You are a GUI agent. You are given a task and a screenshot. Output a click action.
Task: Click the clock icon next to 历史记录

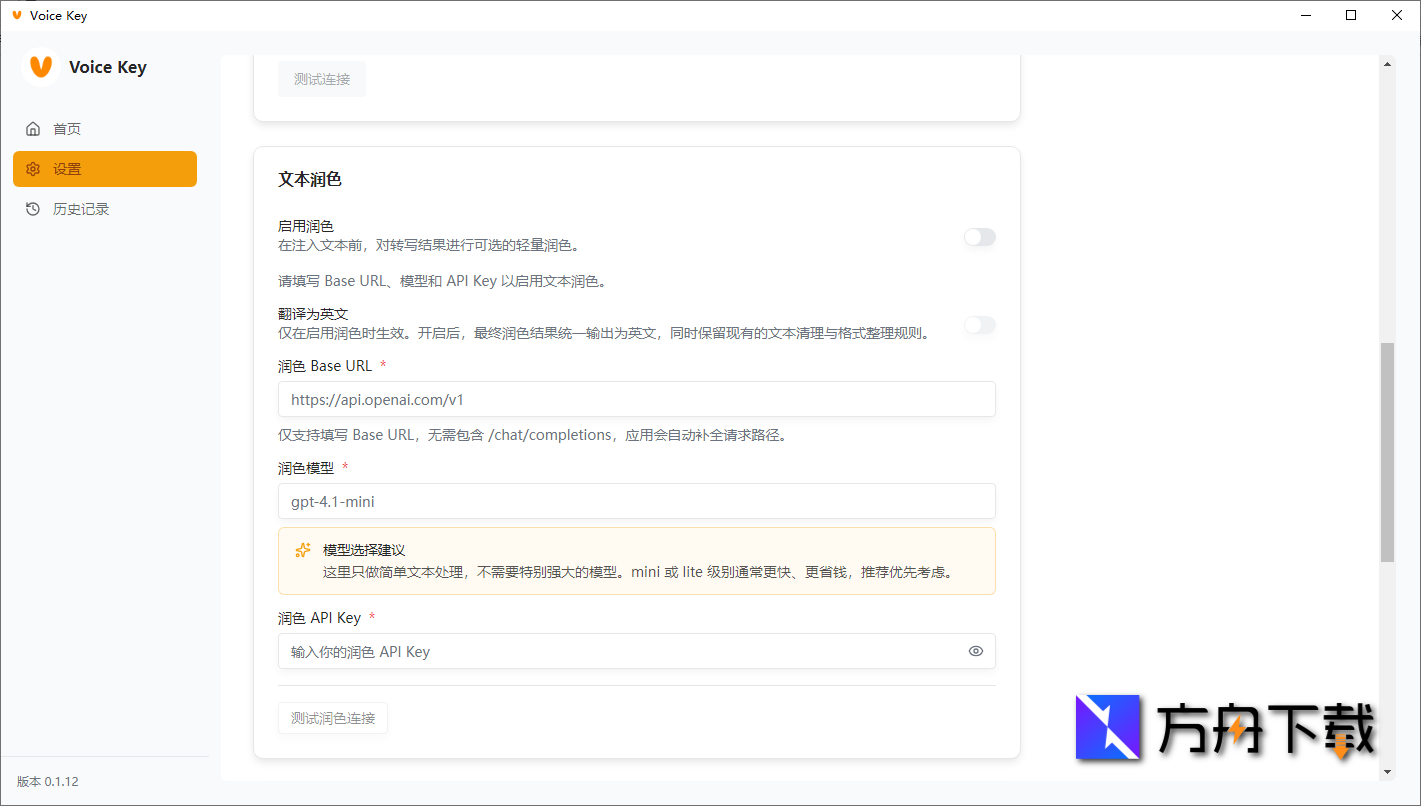click(x=33, y=208)
